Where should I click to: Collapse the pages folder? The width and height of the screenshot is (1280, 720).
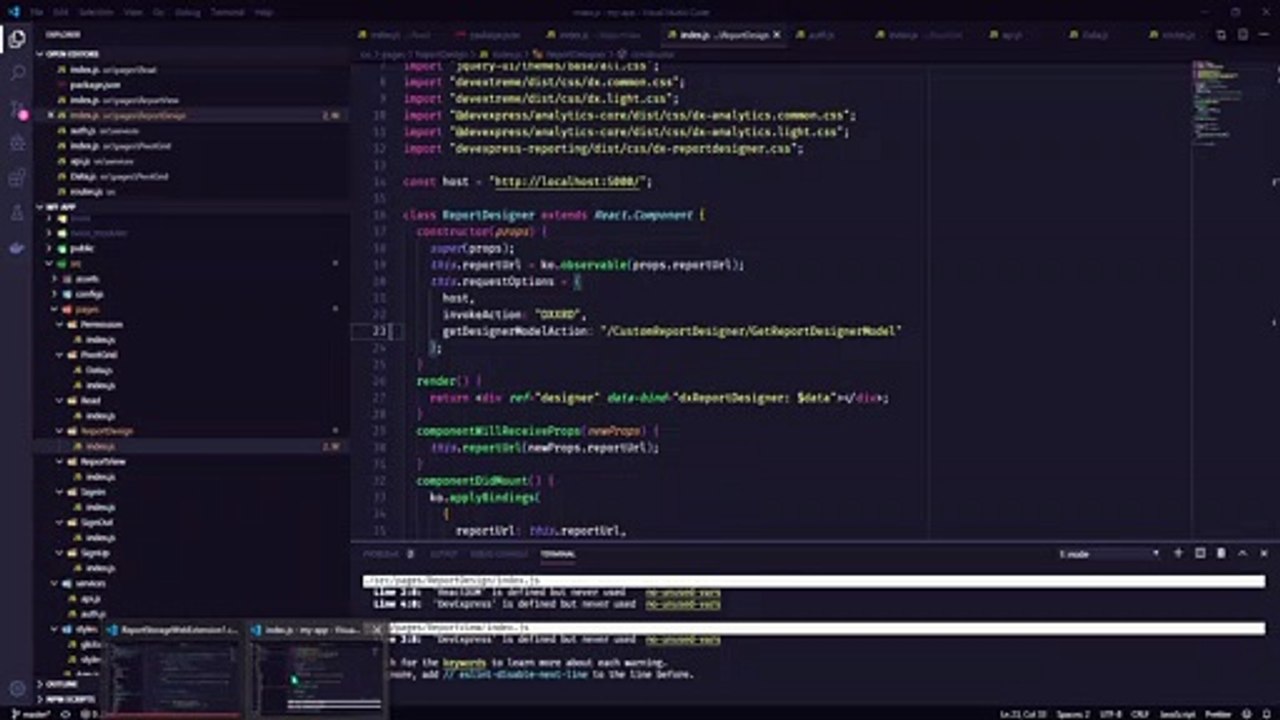coord(87,310)
